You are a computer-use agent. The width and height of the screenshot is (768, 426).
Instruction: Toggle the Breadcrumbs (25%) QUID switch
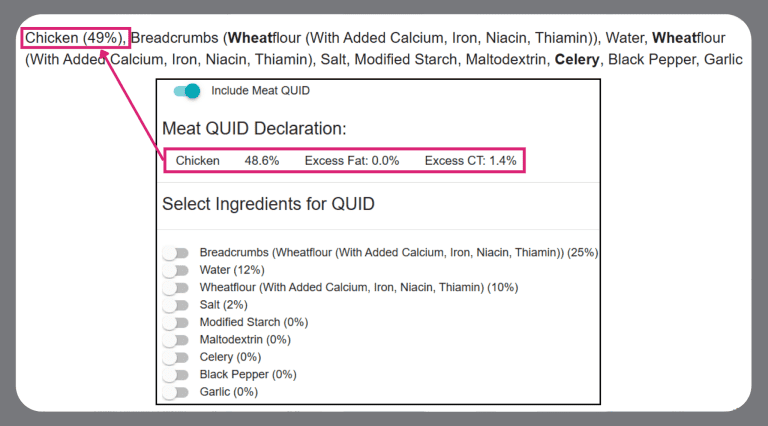pos(176,253)
